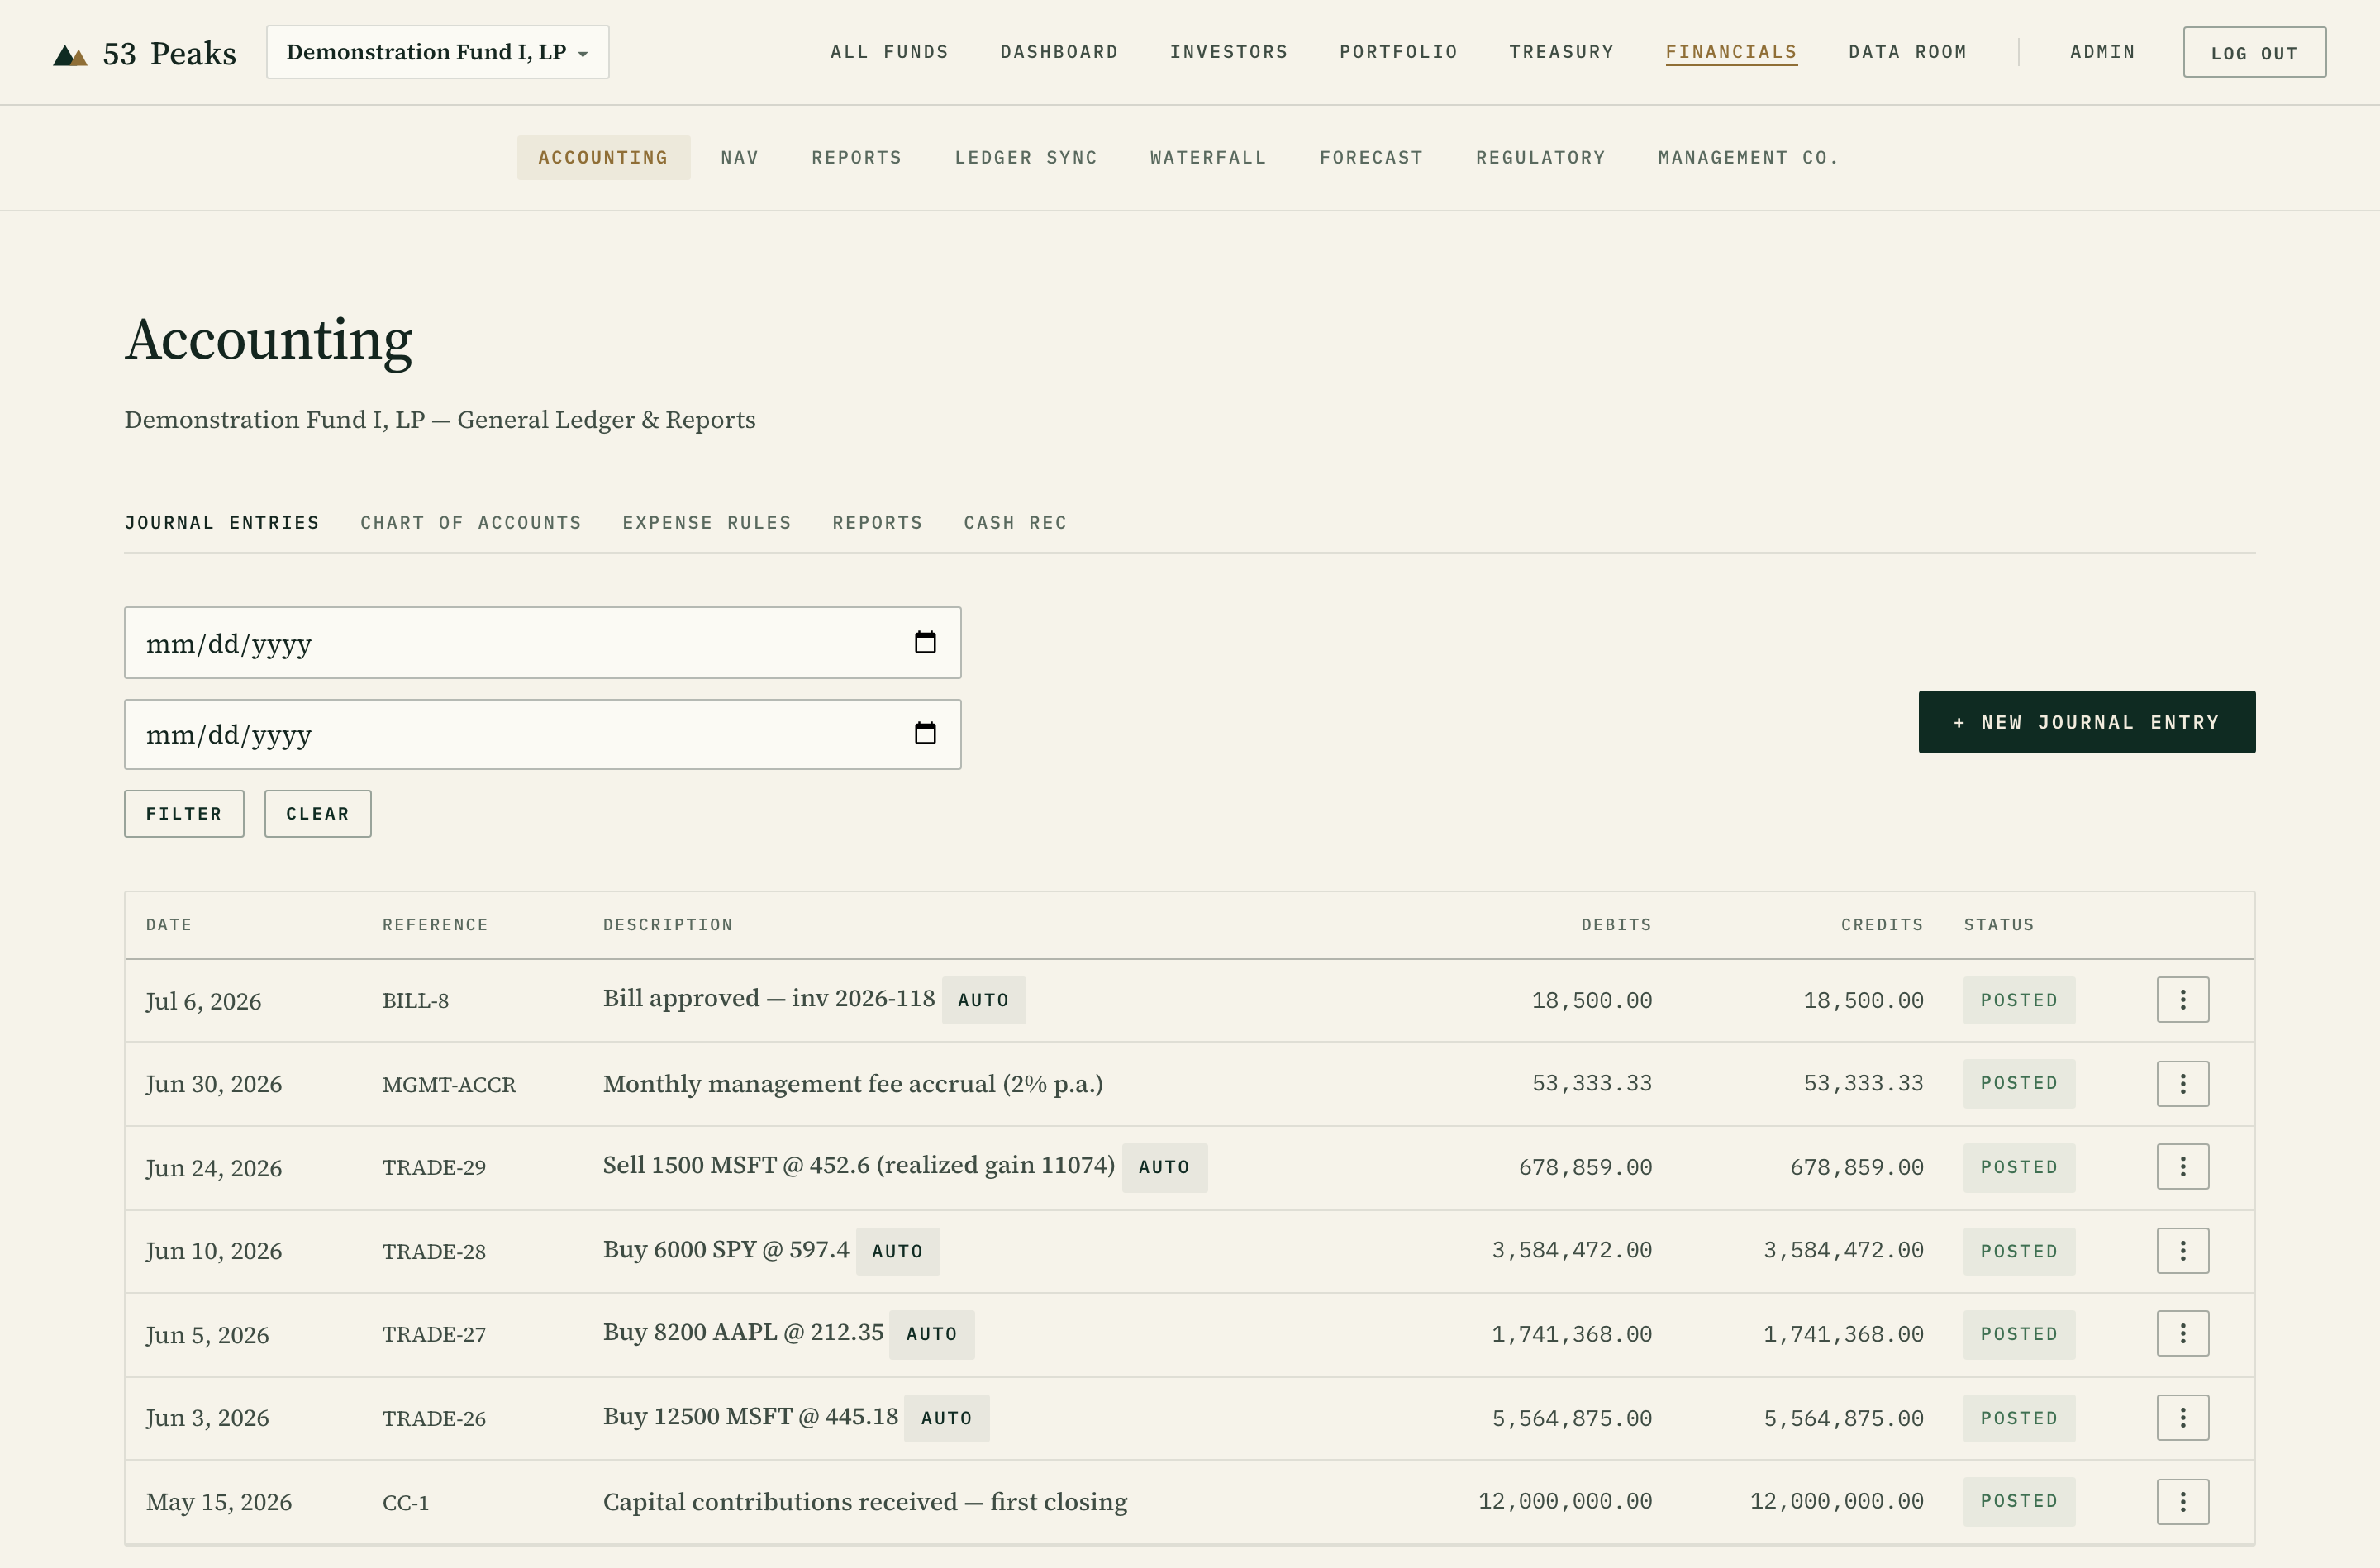Click the POSTED status on the TRADE-28 row

coord(2019,1251)
